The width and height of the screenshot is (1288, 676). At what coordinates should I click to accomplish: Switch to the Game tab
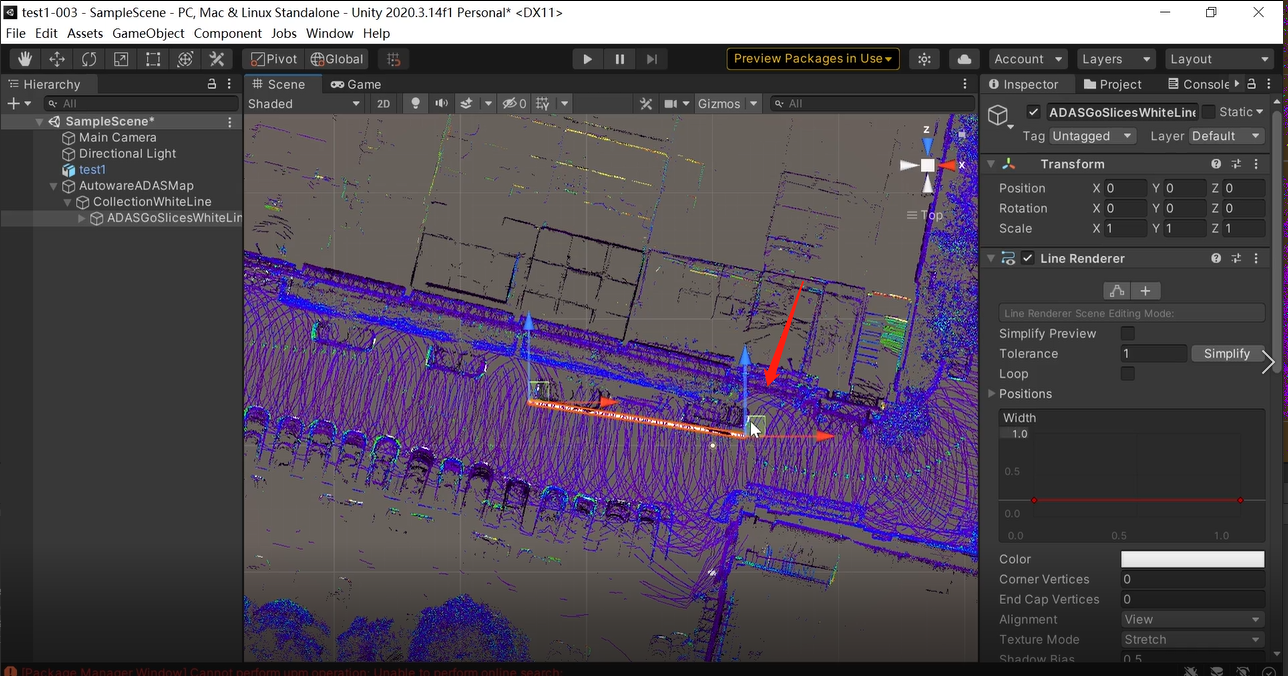click(356, 84)
